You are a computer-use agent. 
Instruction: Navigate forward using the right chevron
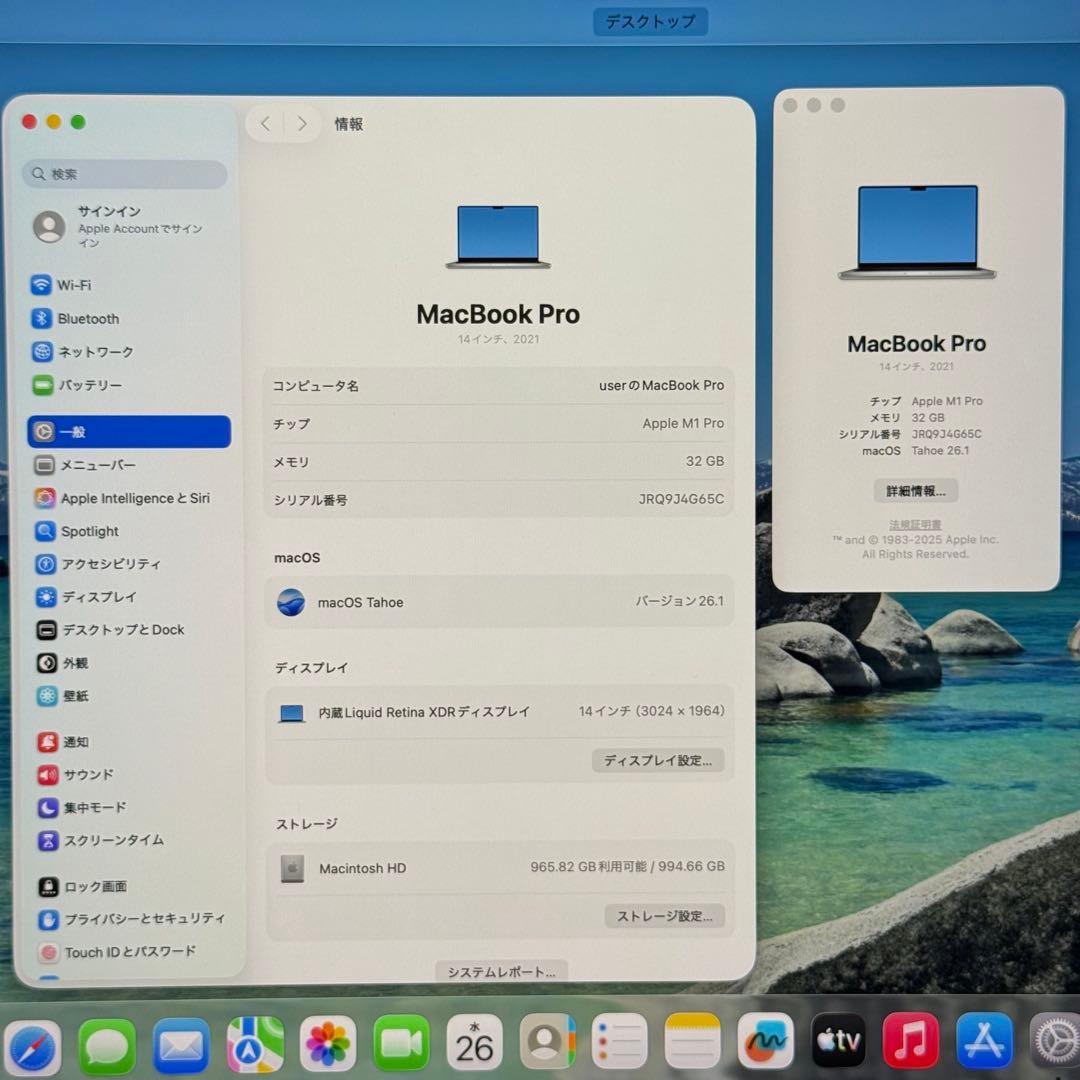[301, 123]
